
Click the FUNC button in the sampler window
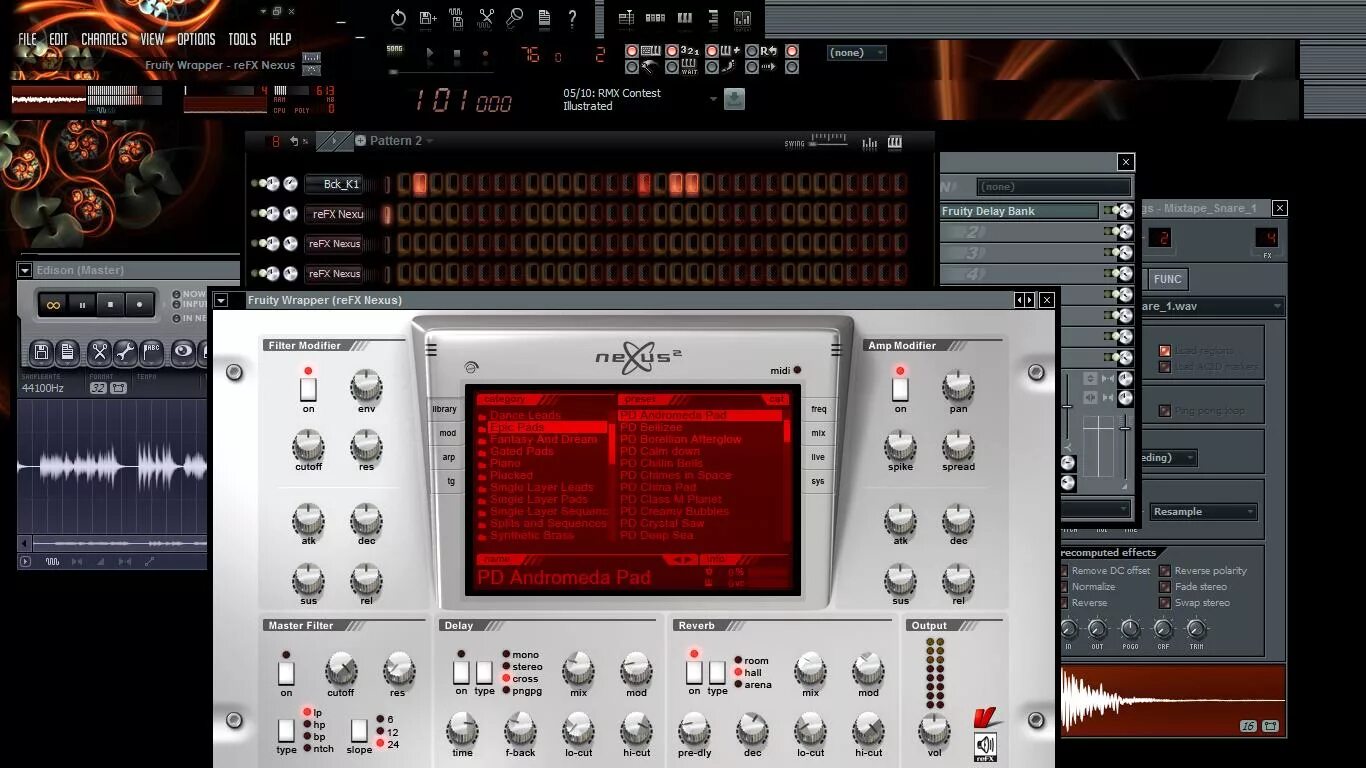pos(1167,279)
